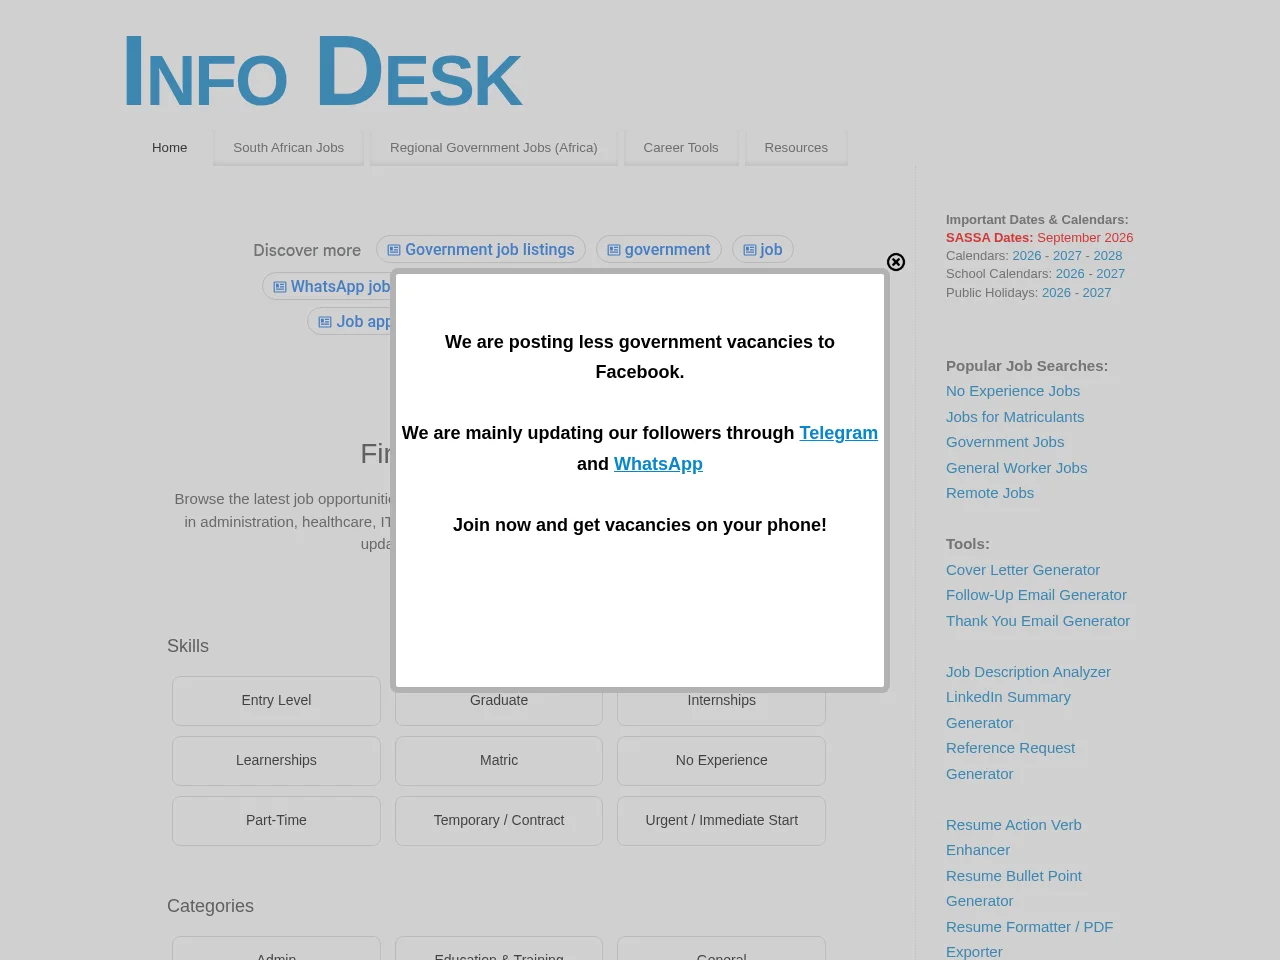The width and height of the screenshot is (1280, 960).
Task: Open Public Holidays 2027 link
Action: tap(1096, 292)
